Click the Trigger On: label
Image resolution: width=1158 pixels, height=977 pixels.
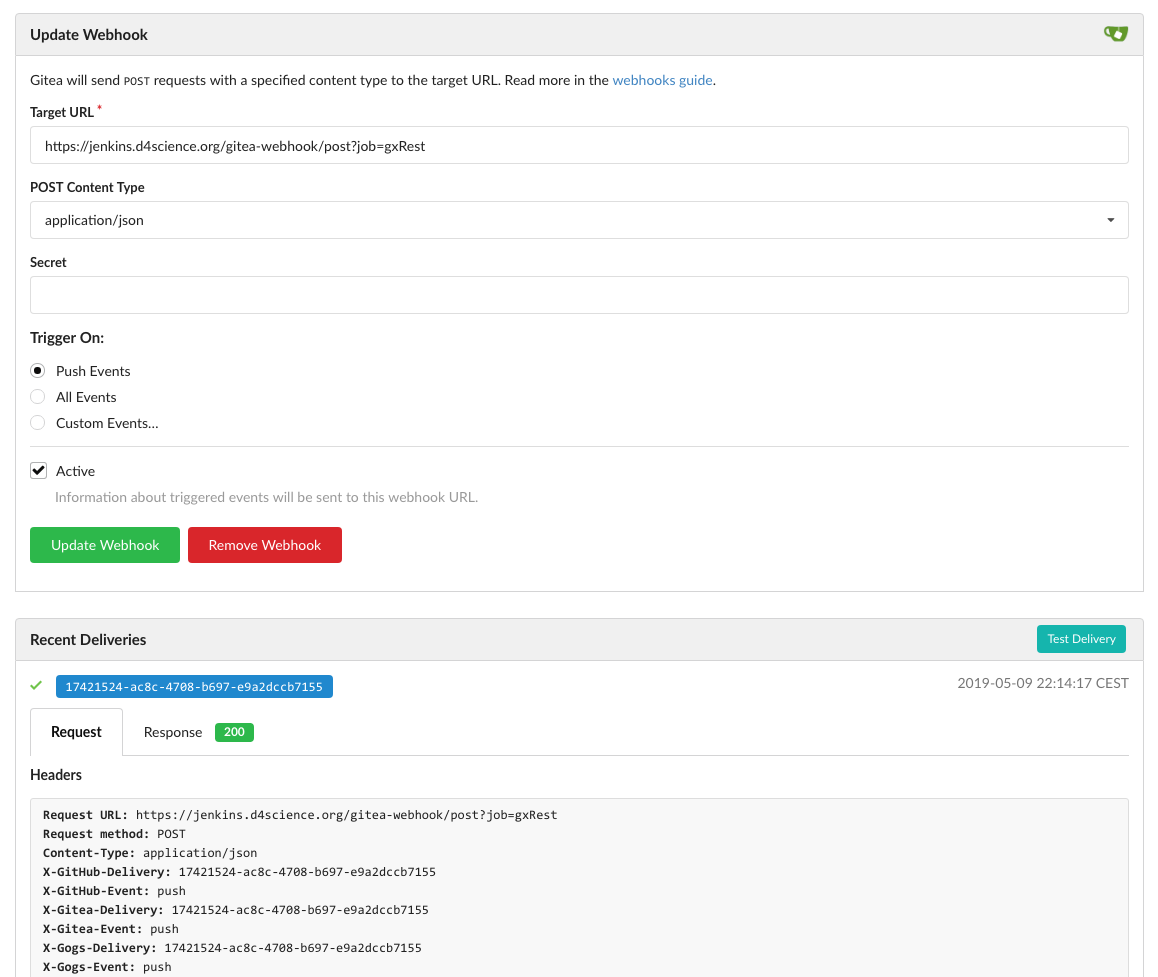[x=67, y=337]
